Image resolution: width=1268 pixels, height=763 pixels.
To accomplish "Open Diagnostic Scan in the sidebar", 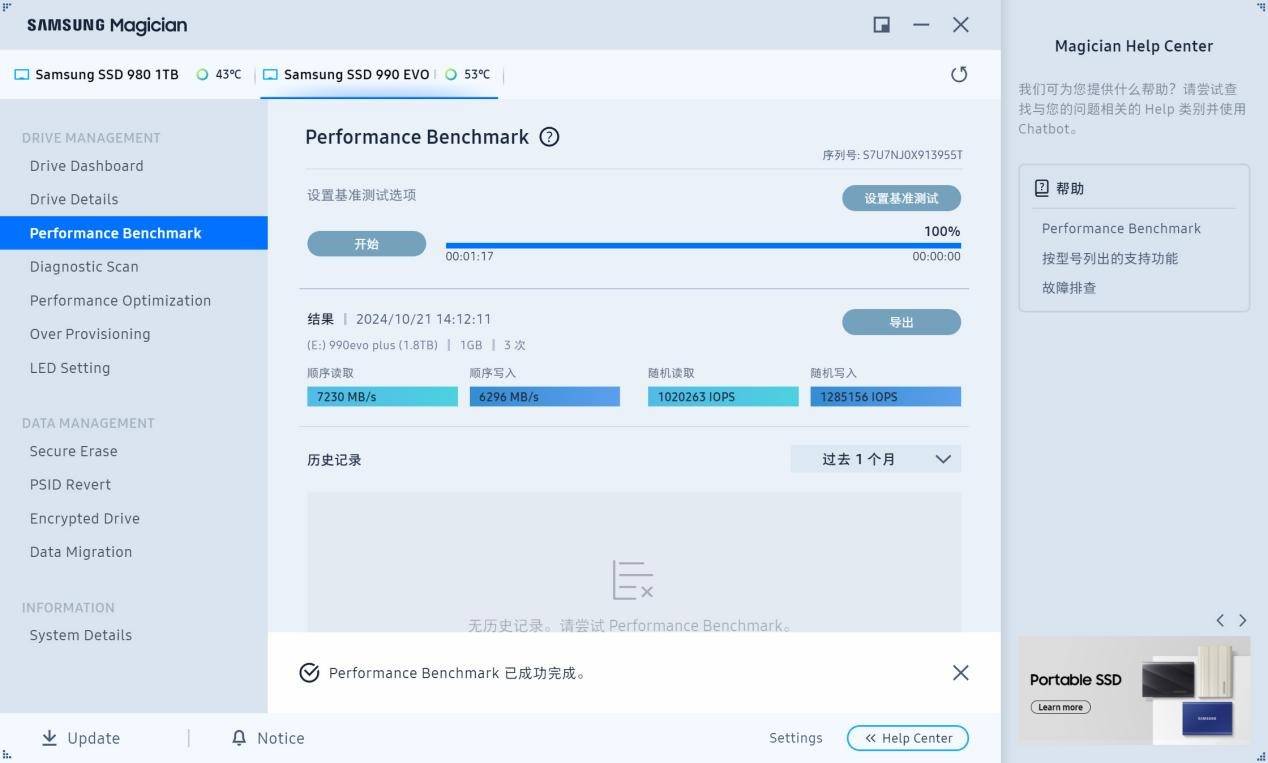I will pos(84,267).
